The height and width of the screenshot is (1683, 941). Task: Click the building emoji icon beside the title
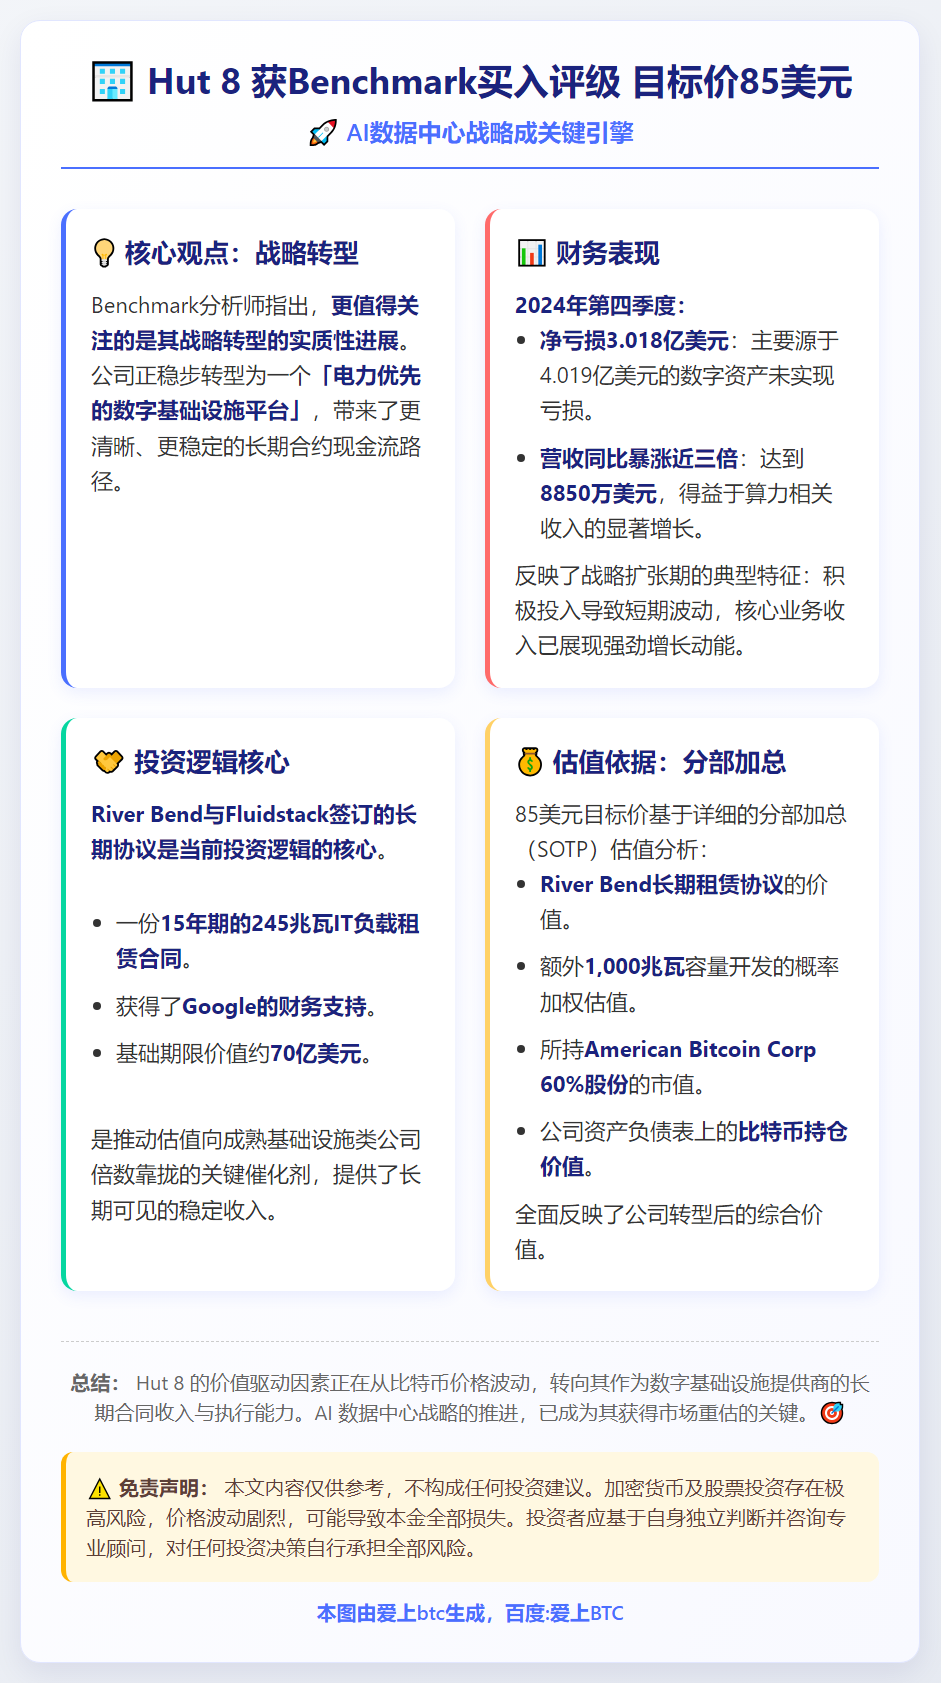click(x=112, y=81)
